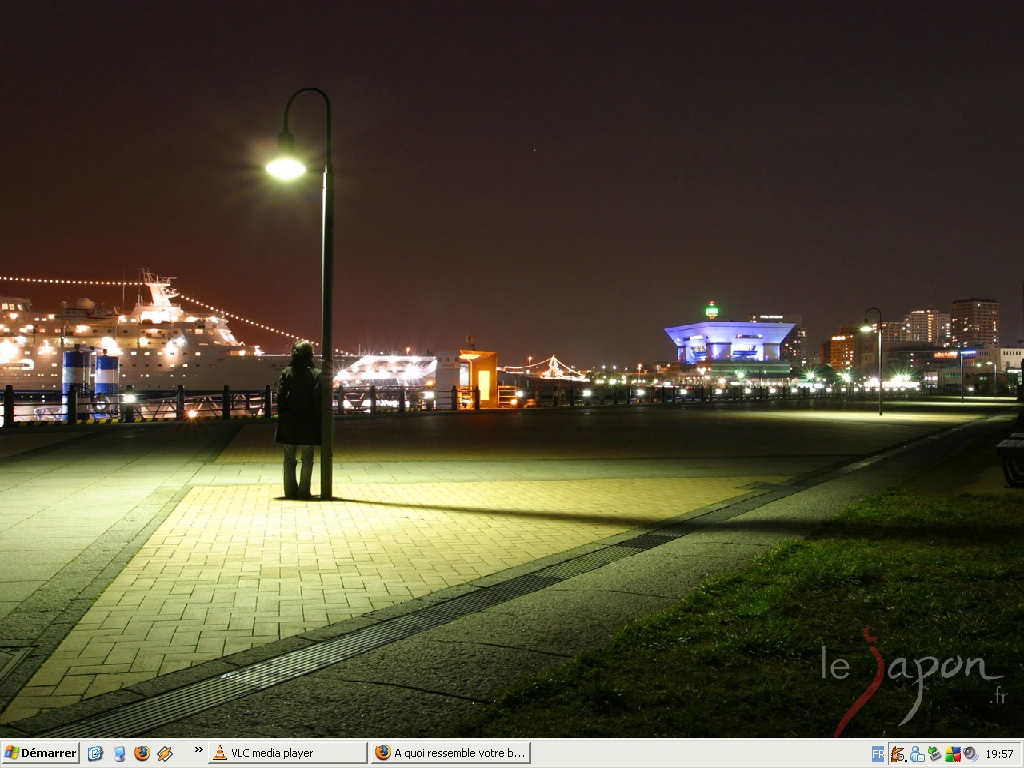Click the first Quick Launch icon beside Démarrer
The width and height of the screenshot is (1024, 768).
tap(95, 753)
